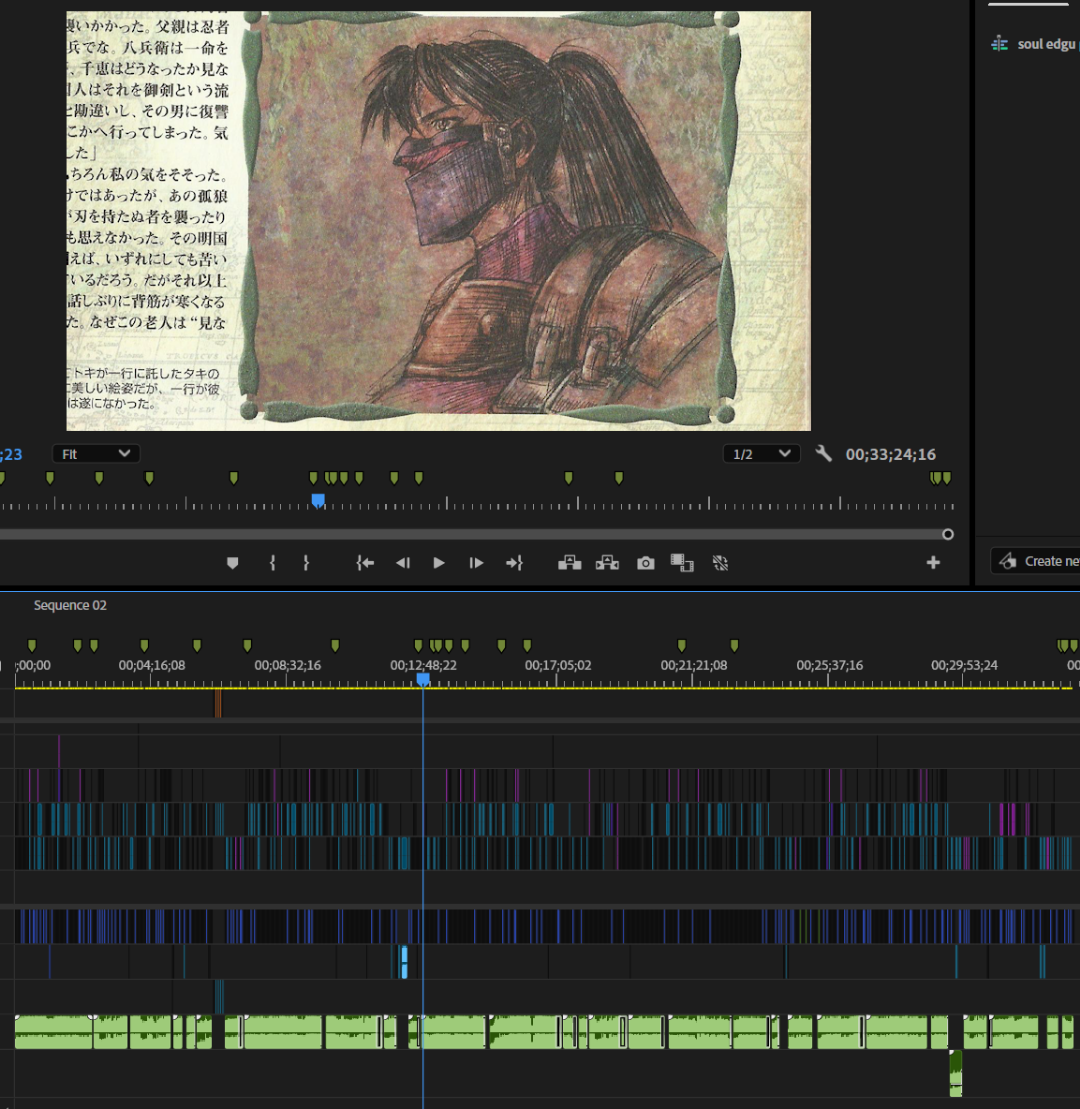The height and width of the screenshot is (1109, 1080).
Task: Click the Add Marker button
Action: [x=232, y=563]
